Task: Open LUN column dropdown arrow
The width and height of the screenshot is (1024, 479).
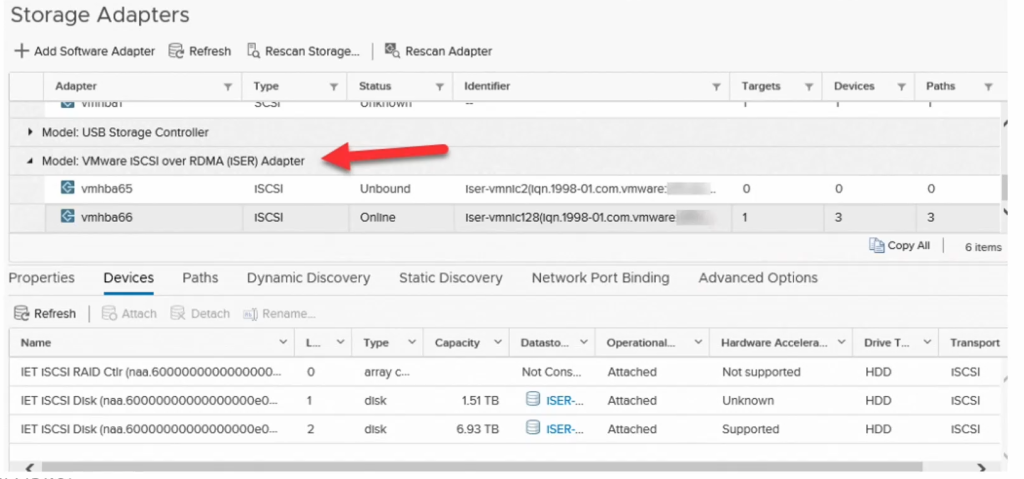Action: 340,342
